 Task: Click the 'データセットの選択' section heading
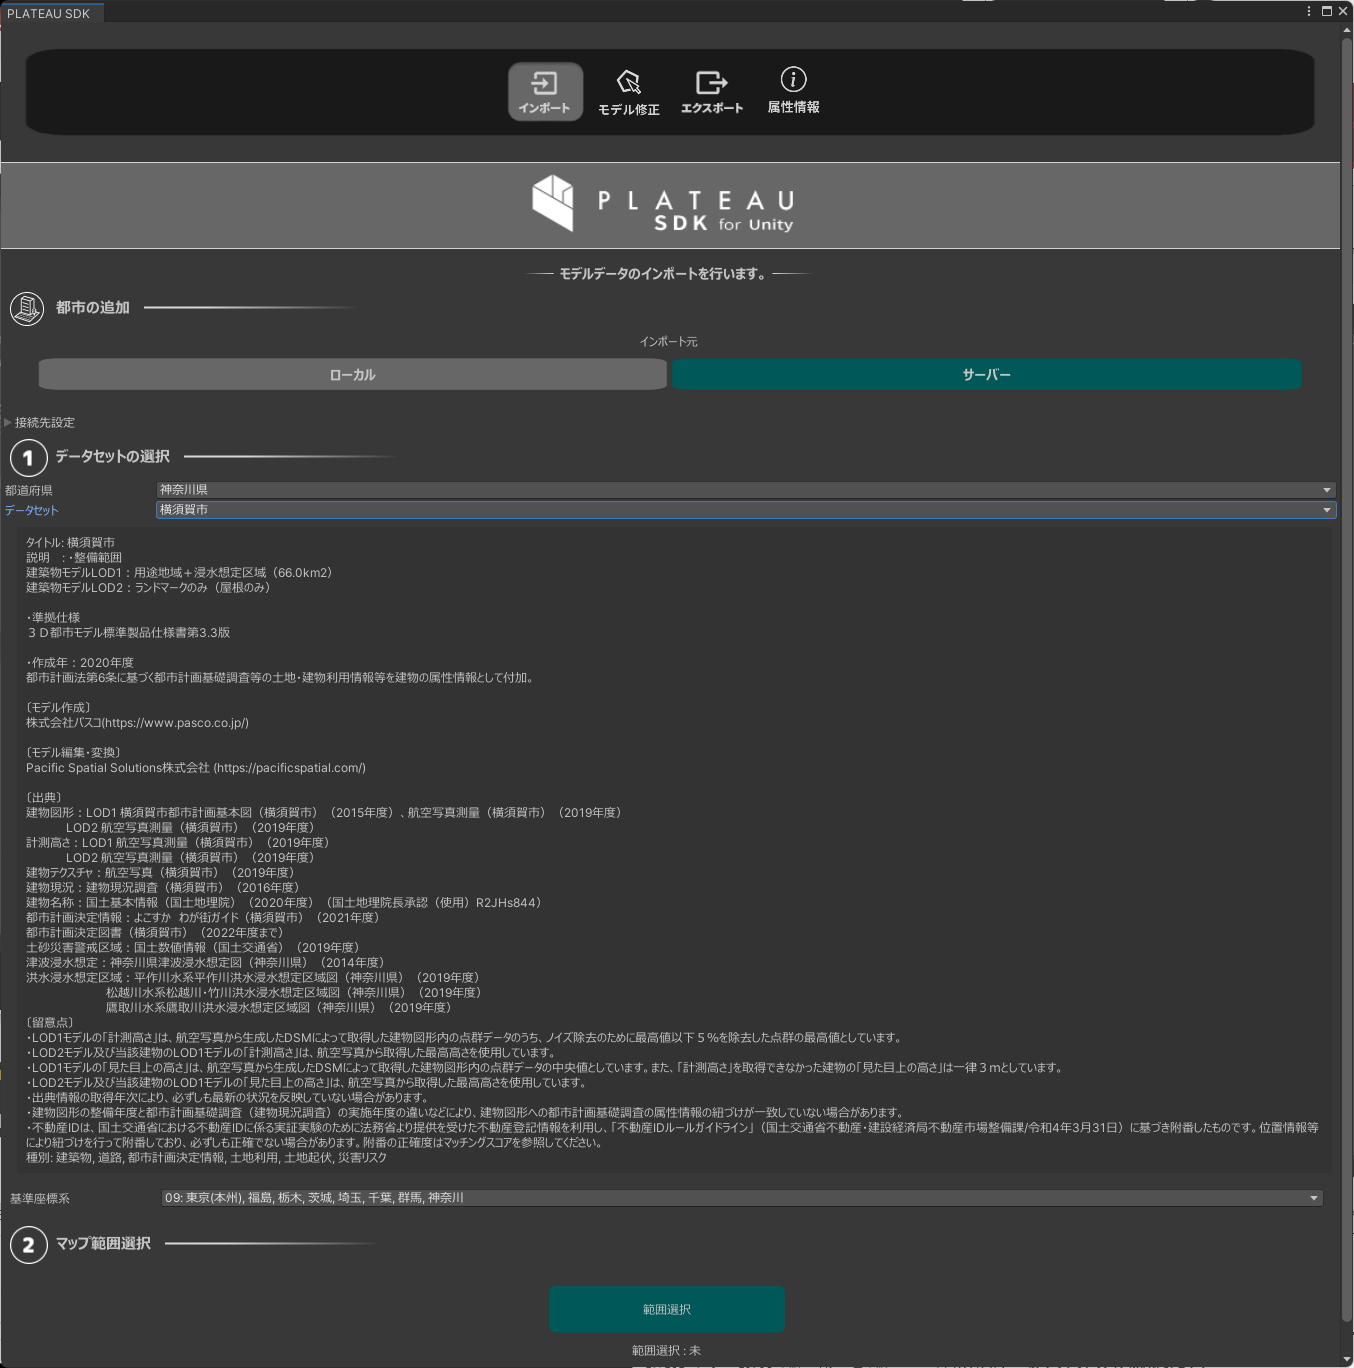click(113, 457)
